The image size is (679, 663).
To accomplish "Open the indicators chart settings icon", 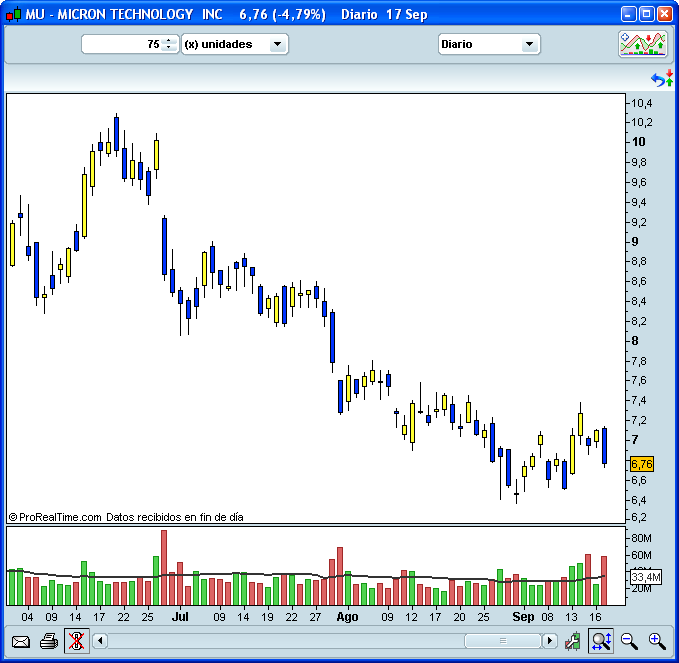I will (642, 44).
